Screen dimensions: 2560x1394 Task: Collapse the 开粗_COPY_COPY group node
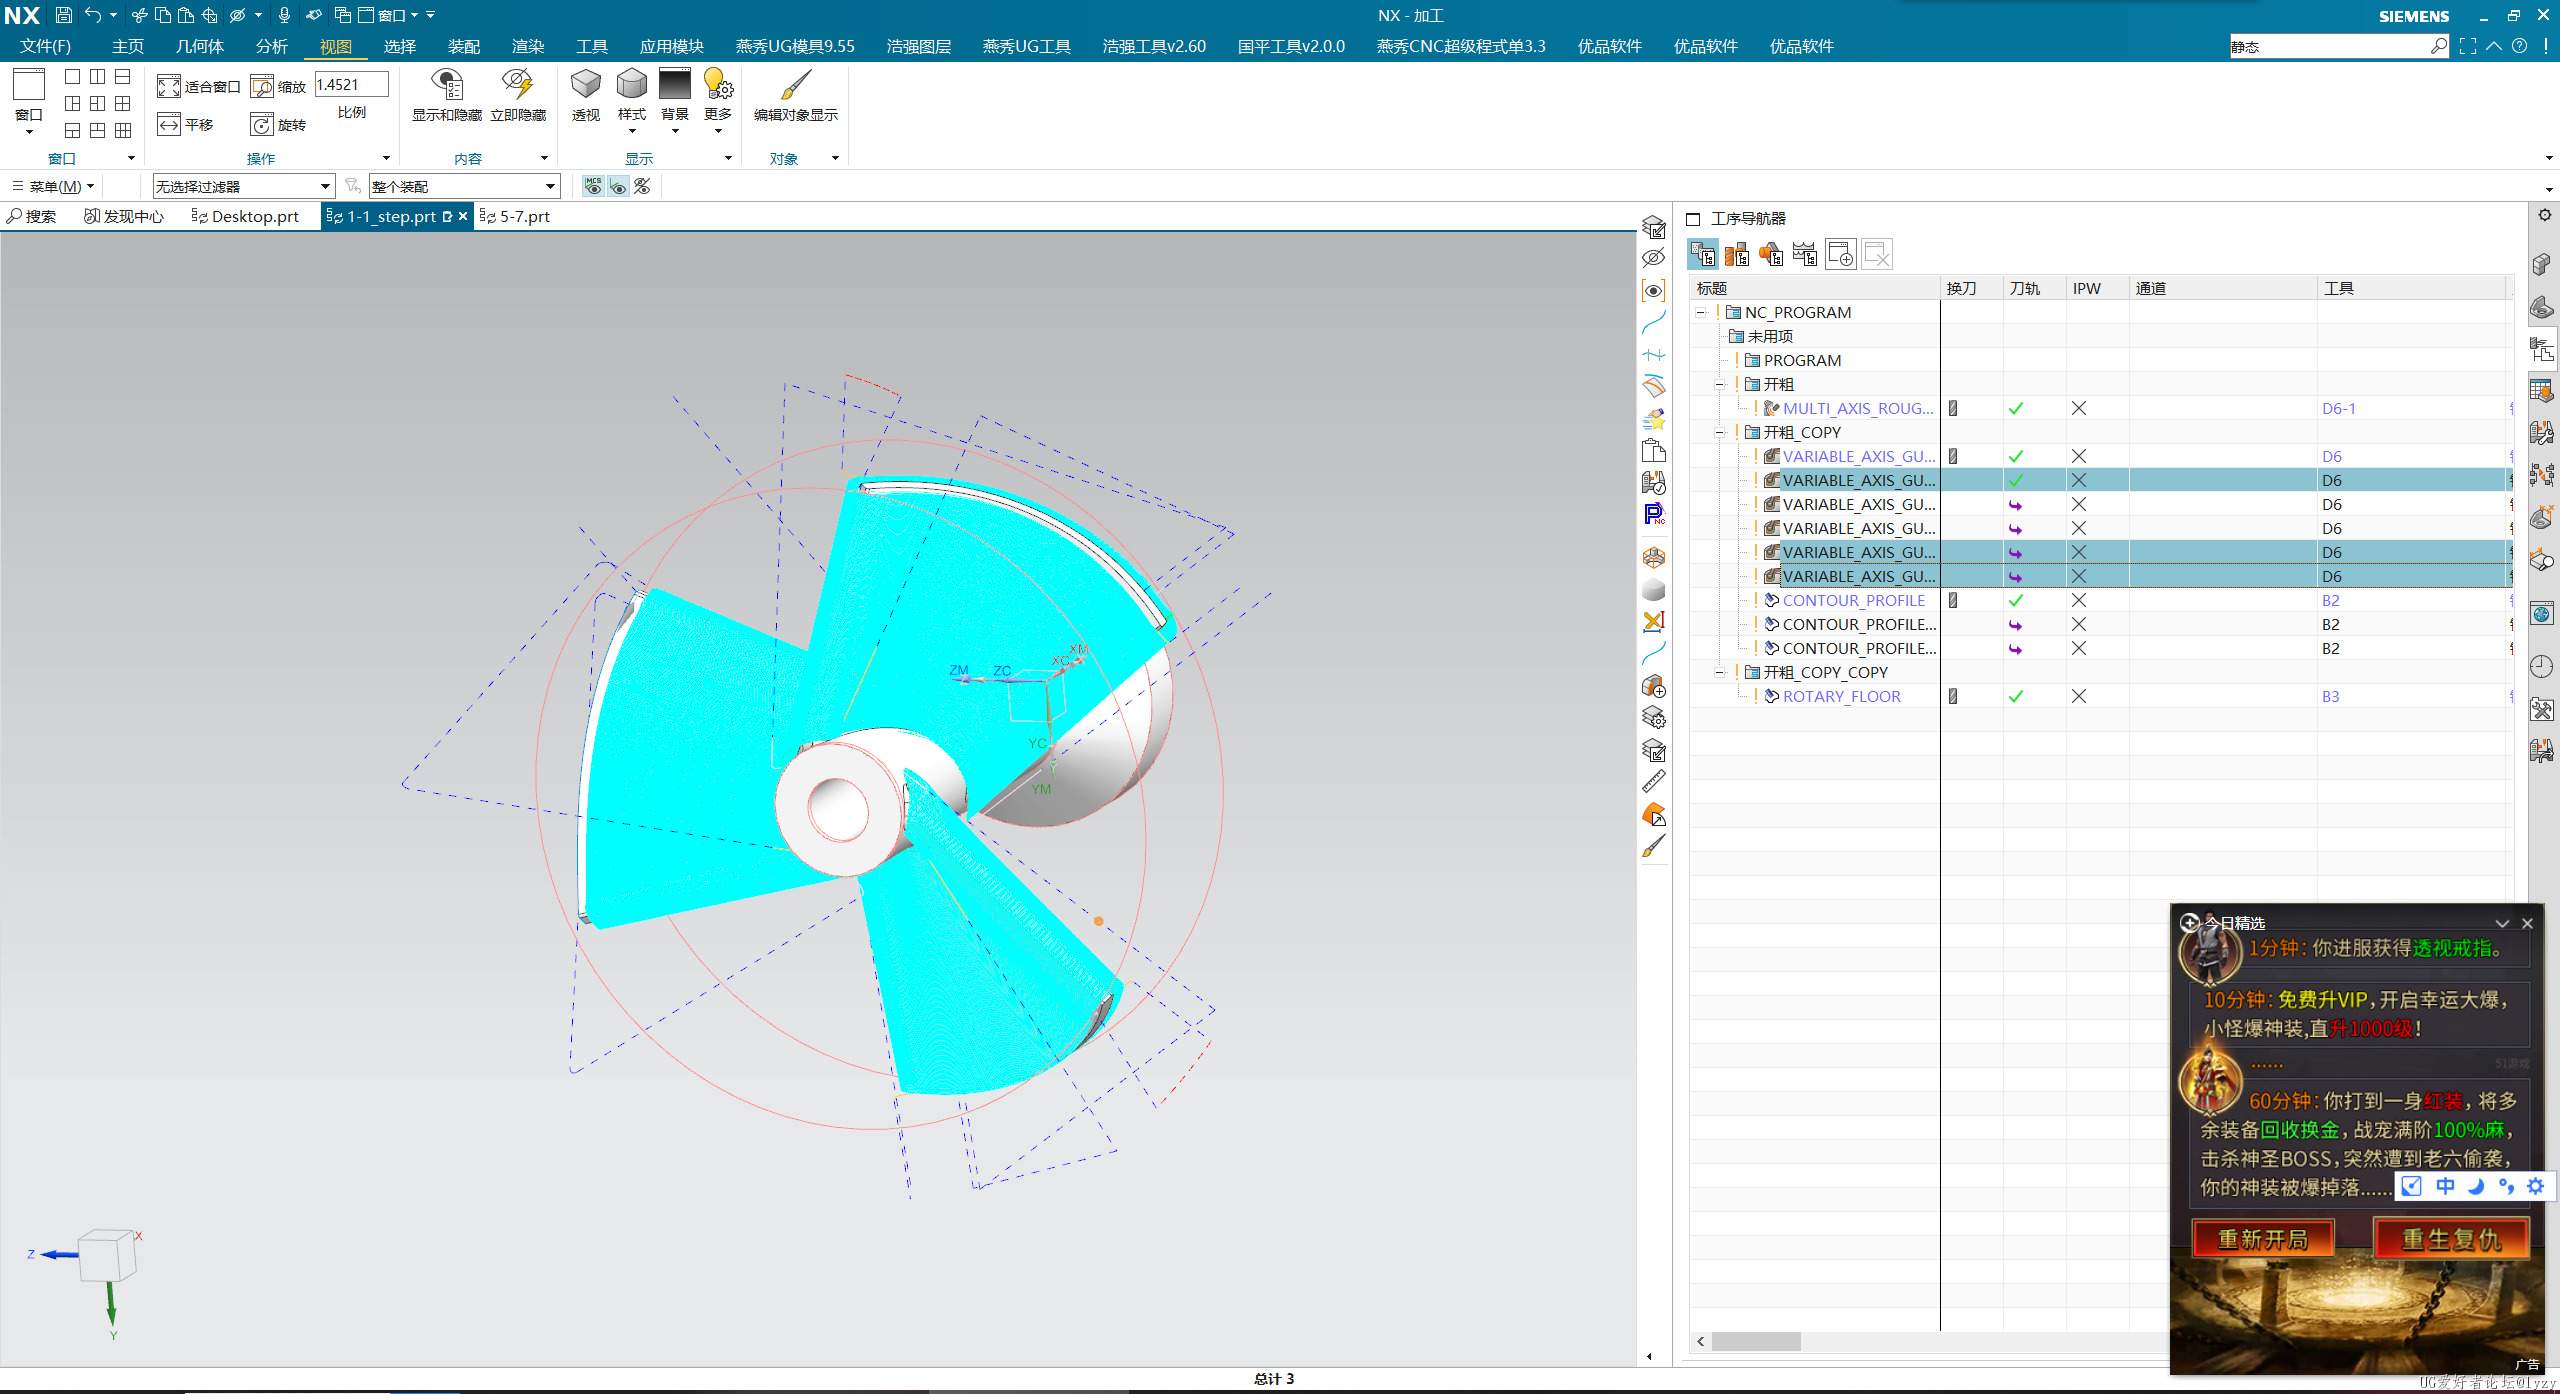1719,672
